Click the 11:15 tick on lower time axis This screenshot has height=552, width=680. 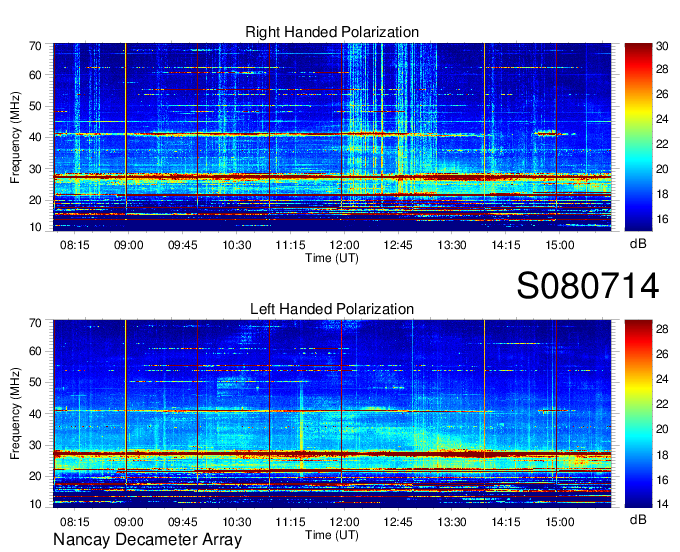[291, 522]
